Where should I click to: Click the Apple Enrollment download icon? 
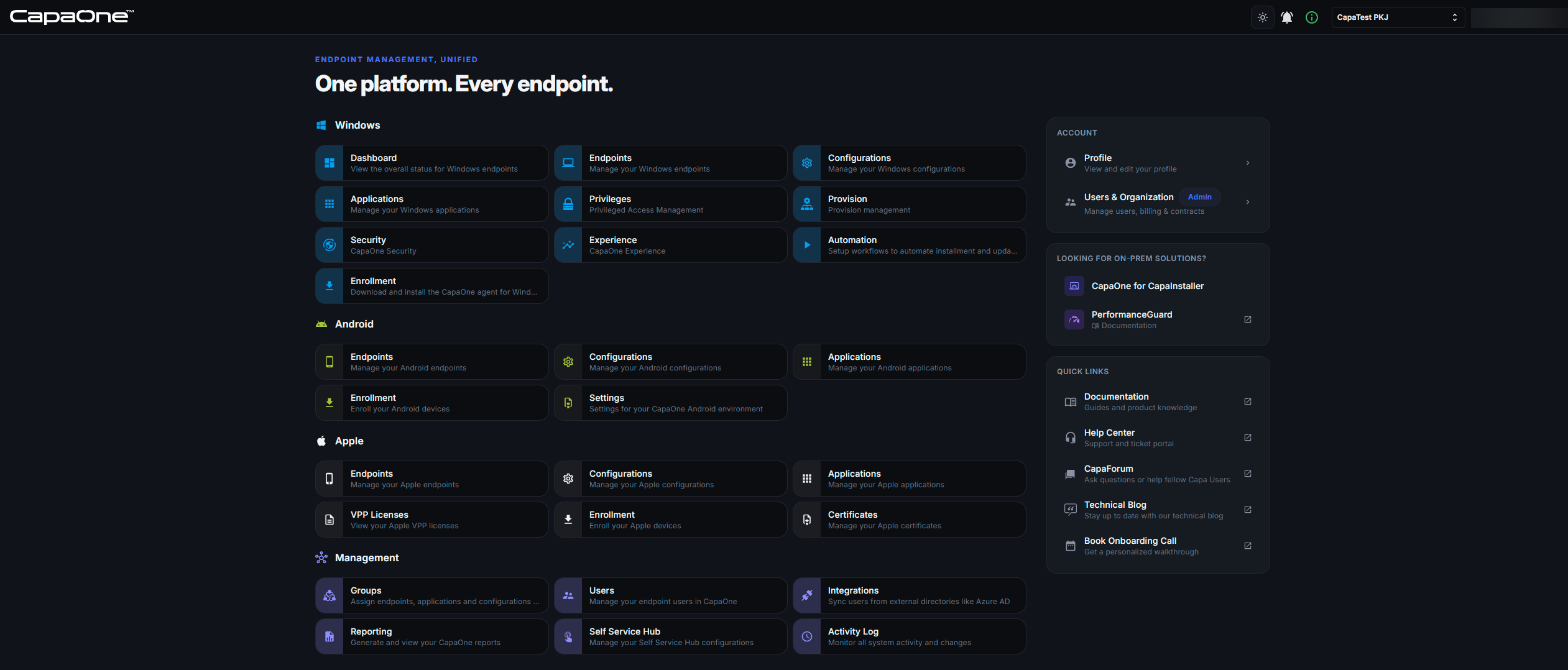coord(568,520)
